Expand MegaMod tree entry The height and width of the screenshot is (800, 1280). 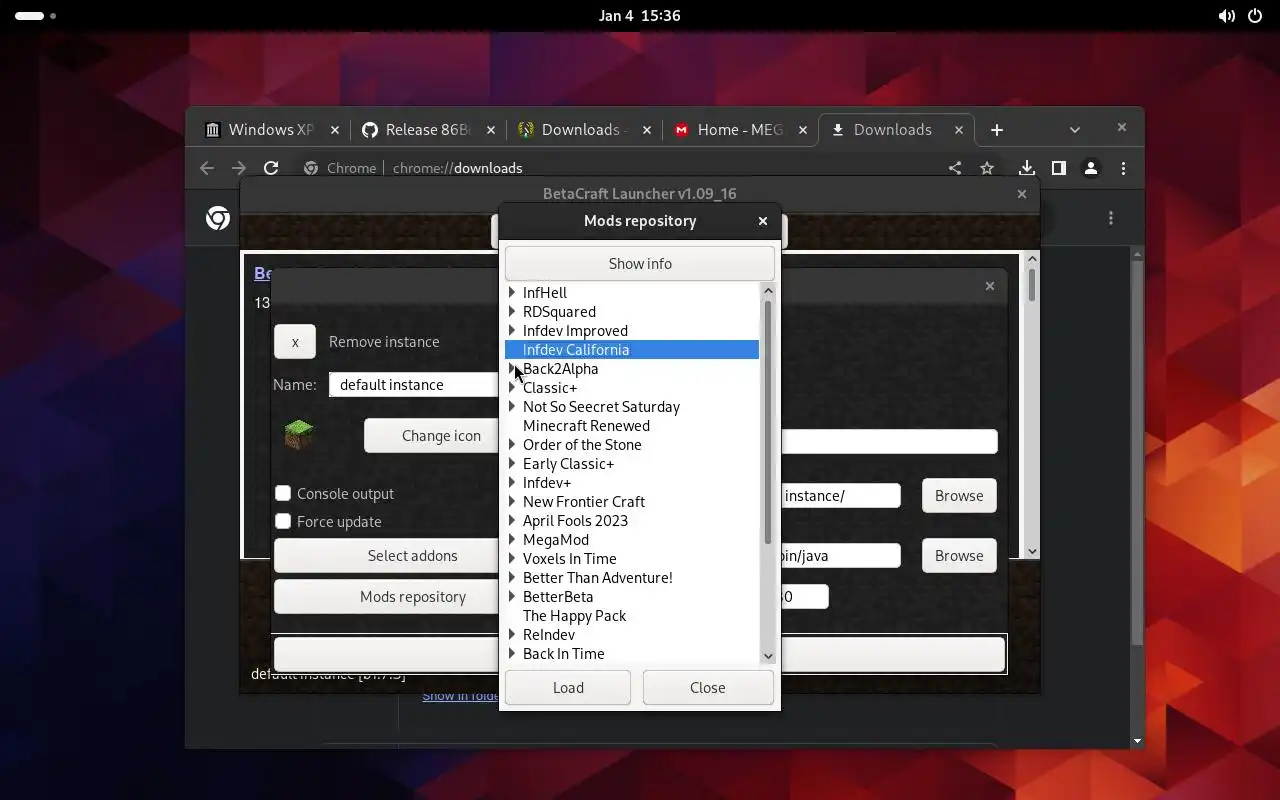coord(512,540)
